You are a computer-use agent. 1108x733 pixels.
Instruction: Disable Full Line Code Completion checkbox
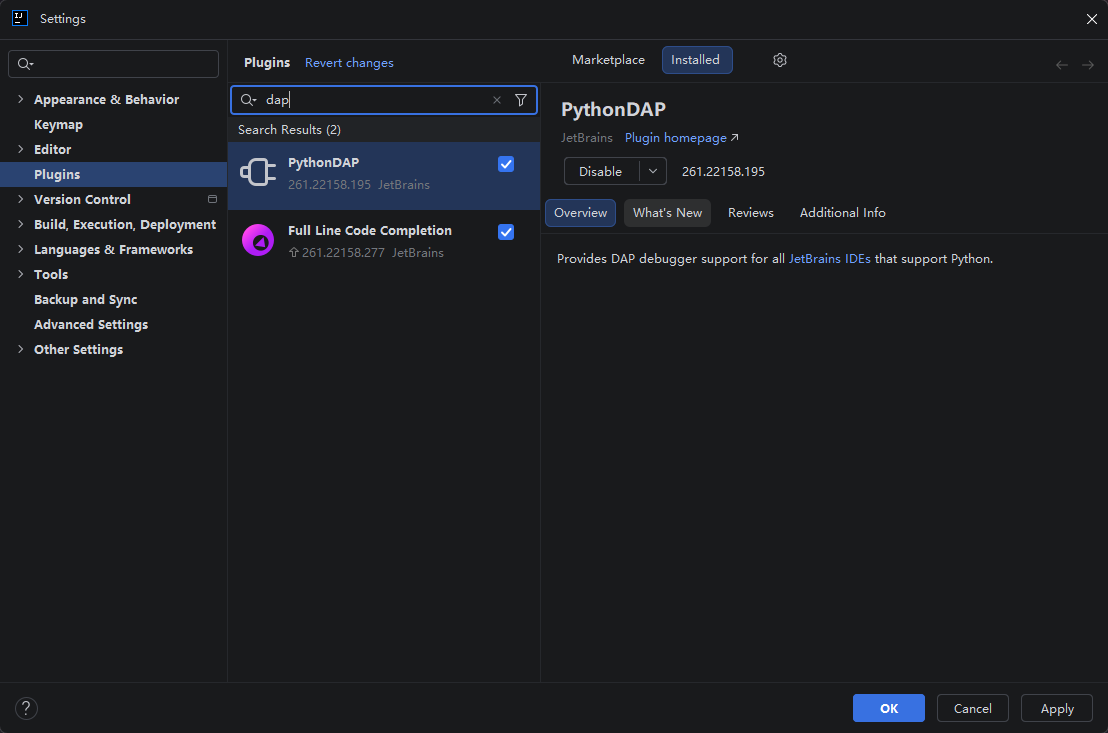coord(506,232)
